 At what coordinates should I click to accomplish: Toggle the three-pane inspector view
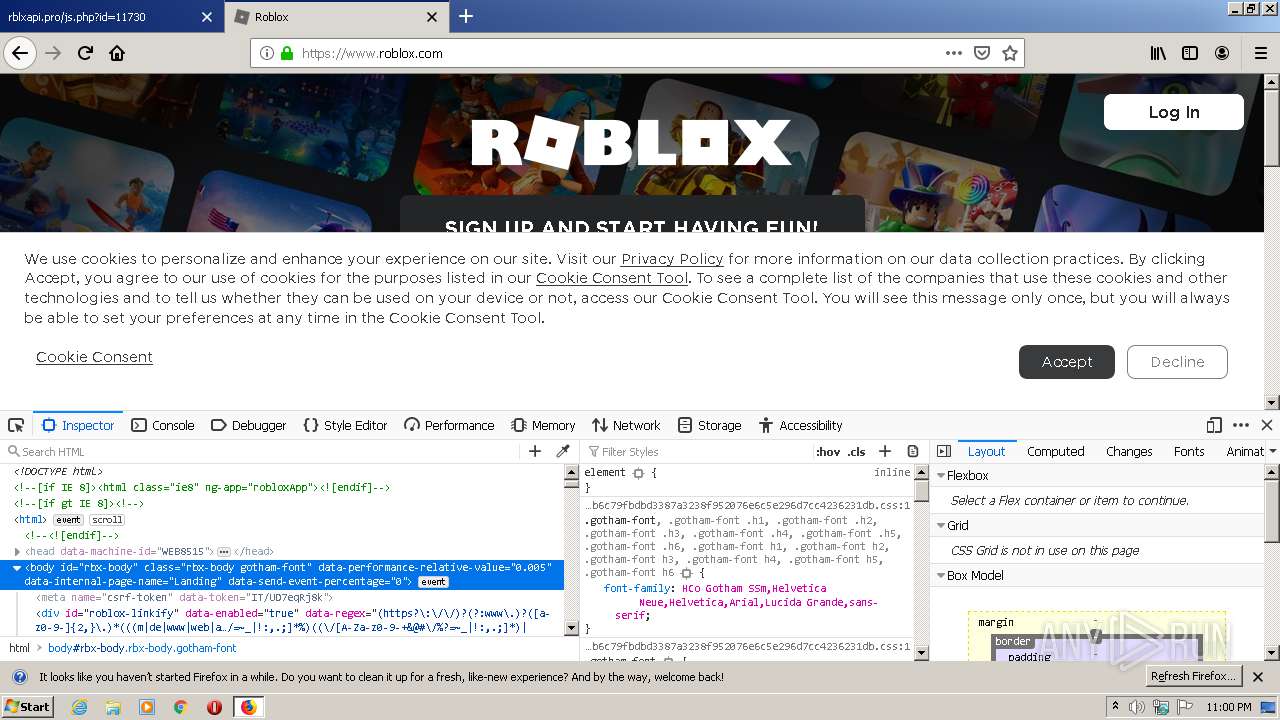click(944, 451)
